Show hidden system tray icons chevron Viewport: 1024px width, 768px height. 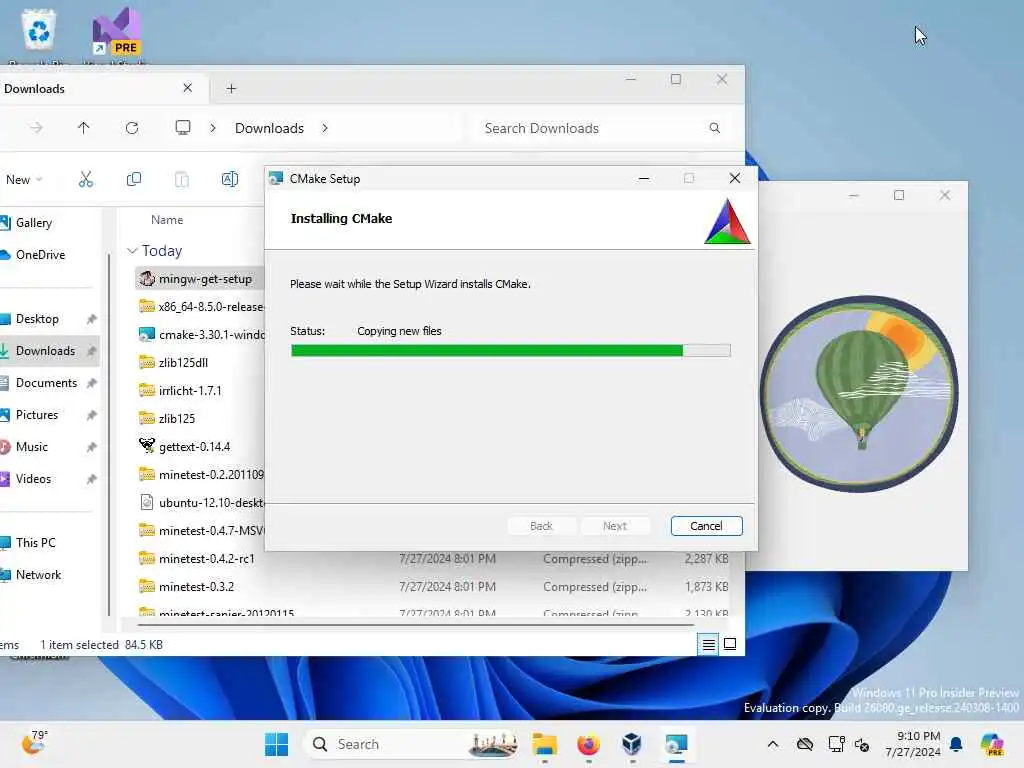[773, 744]
